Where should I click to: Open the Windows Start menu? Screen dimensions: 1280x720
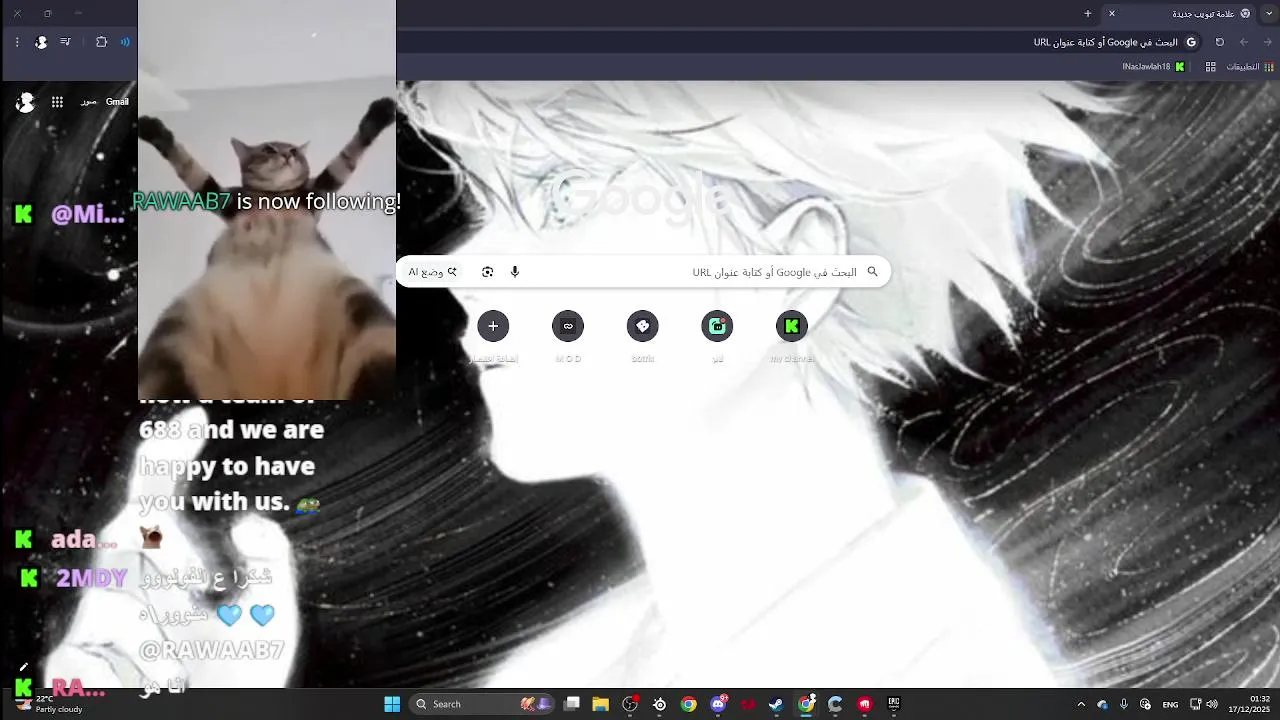(392, 704)
